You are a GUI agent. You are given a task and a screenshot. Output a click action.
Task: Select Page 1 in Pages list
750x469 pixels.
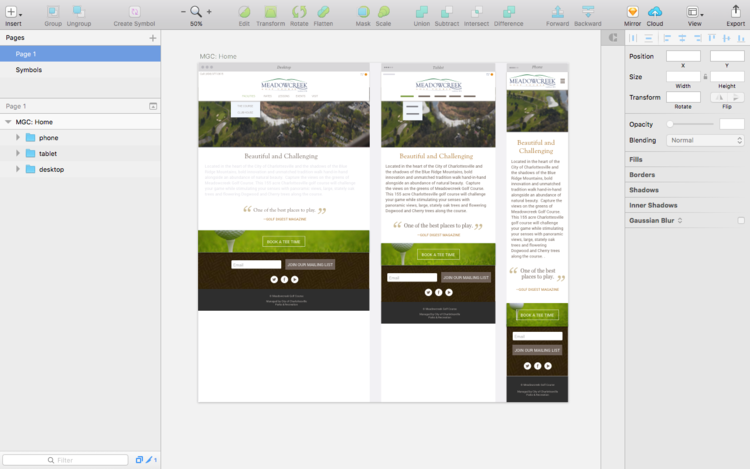coord(80,54)
